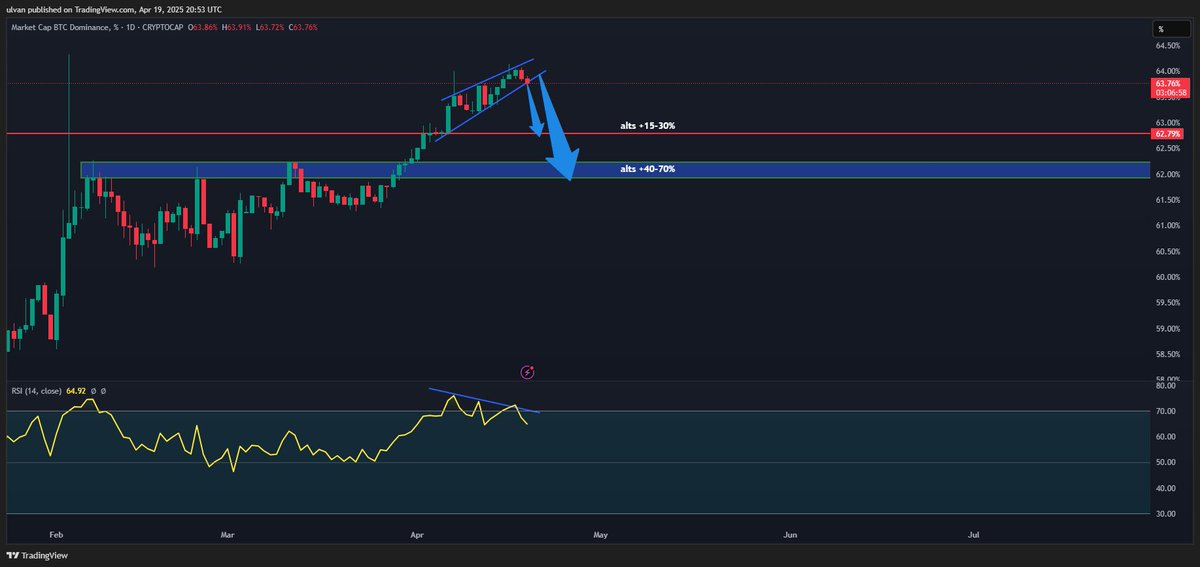Viewport: 1200px width, 567px height.
Task: Click the Jun label on time axis
Action: (790, 535)
